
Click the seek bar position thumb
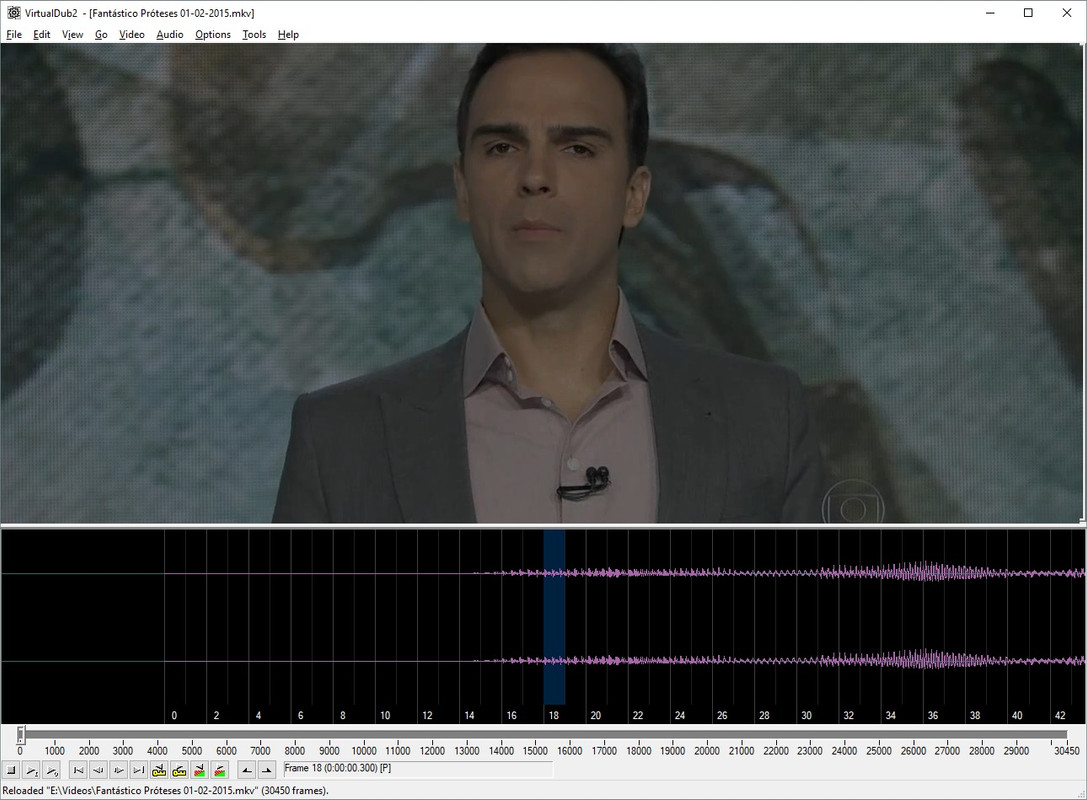point(21,734)
